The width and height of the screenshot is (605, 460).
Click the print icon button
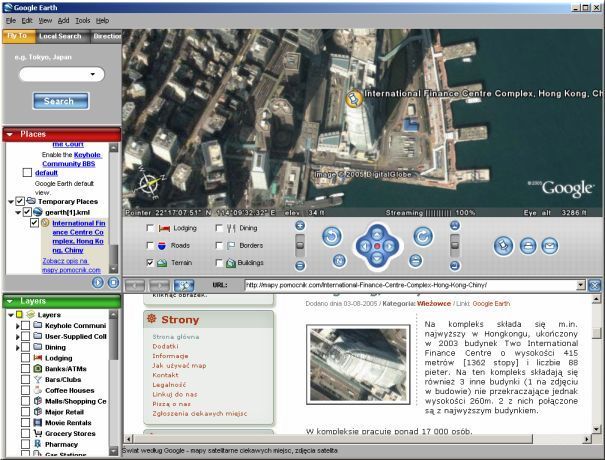[529, 245]
